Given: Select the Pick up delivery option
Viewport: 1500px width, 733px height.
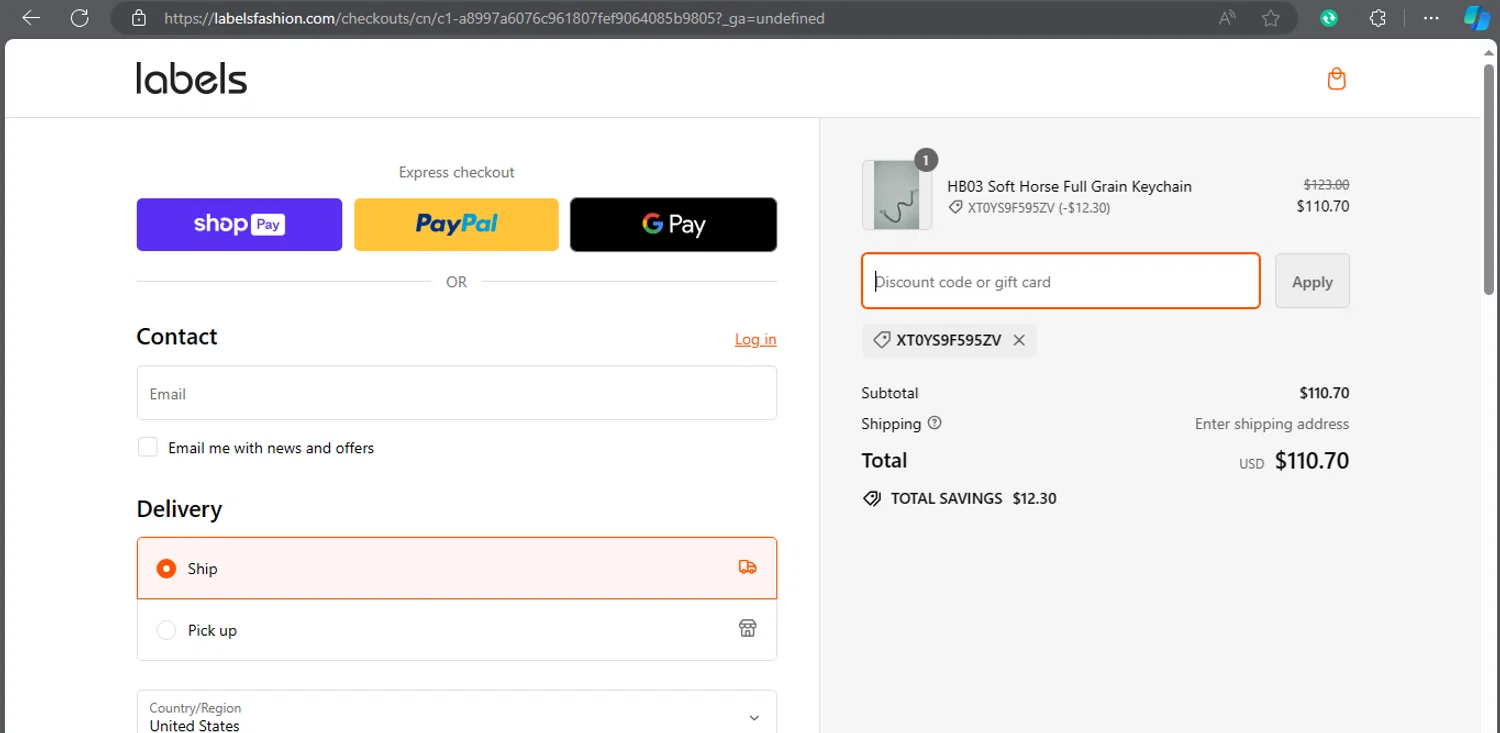Looking at the screenshot, I should click(x=167, y=630).
